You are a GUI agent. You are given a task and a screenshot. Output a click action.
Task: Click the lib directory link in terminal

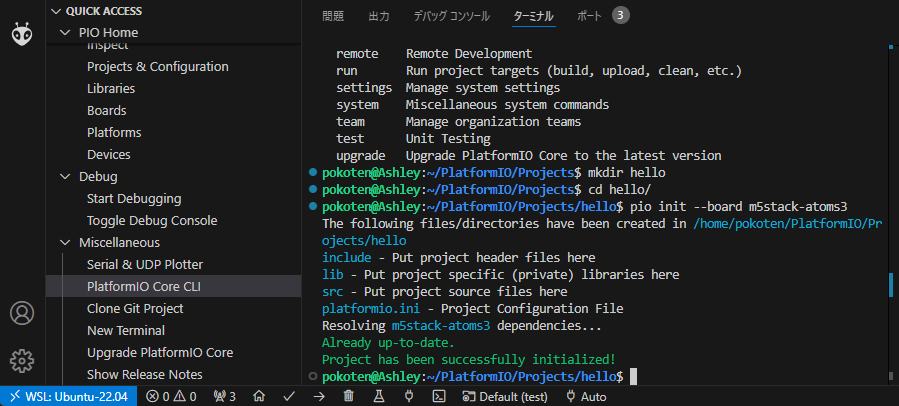333,275
